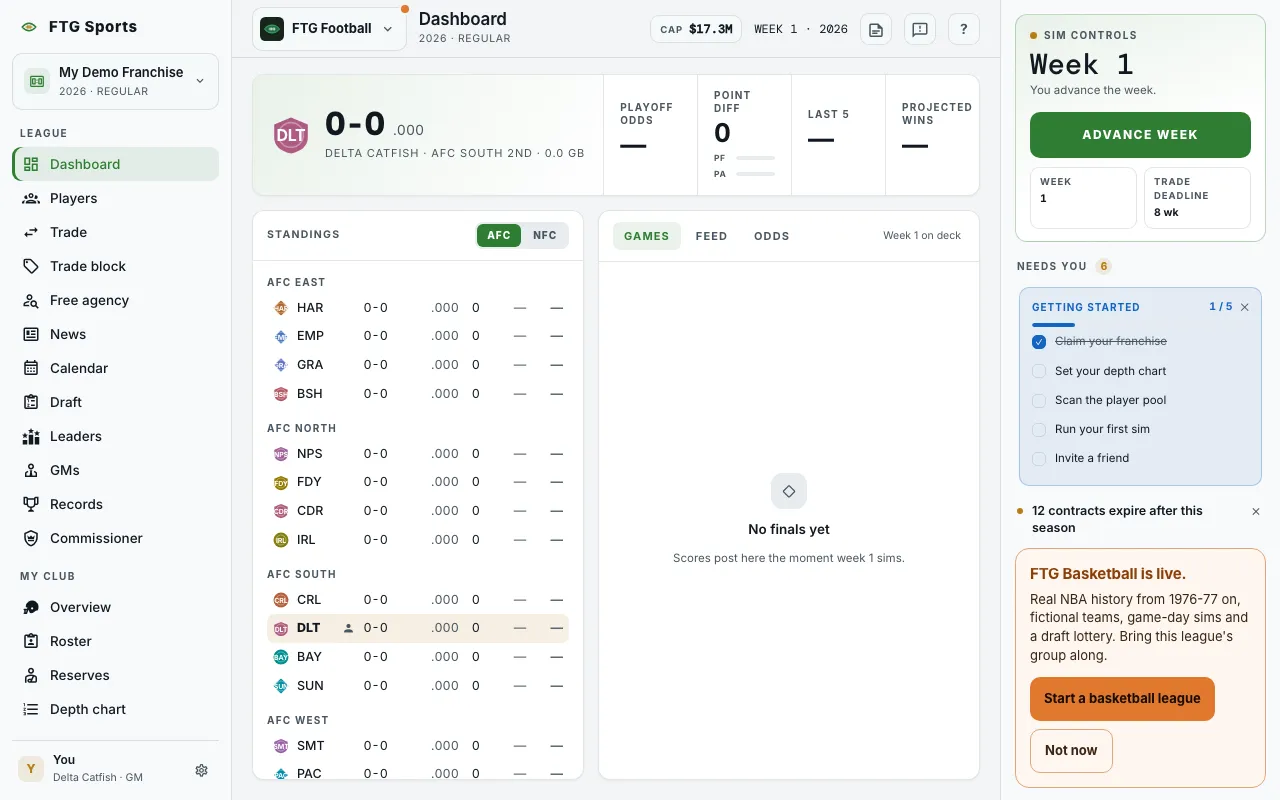This screenshot has width=1280, height=800.
Task: Select the Games tab
Action: click(646, 236)
